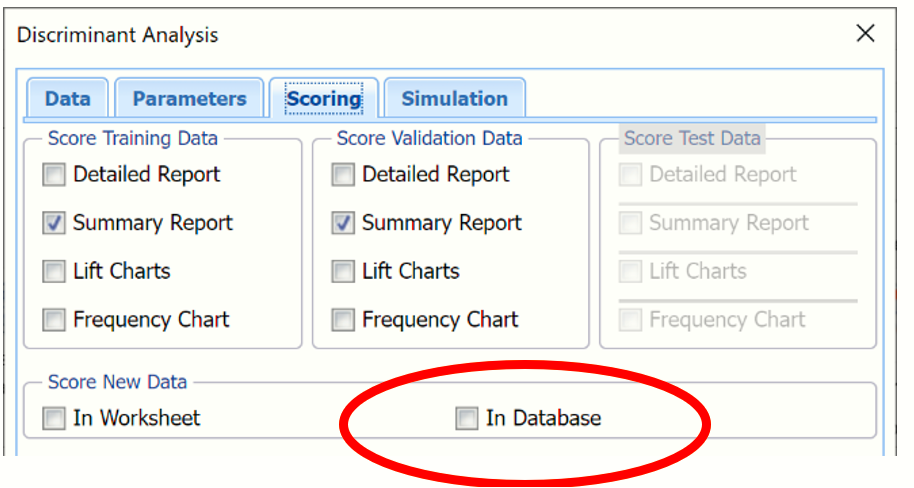Open the Parameters tab
Image resolution: width=914 pixels, height=488 pixels.
click(x=189, y=99)
